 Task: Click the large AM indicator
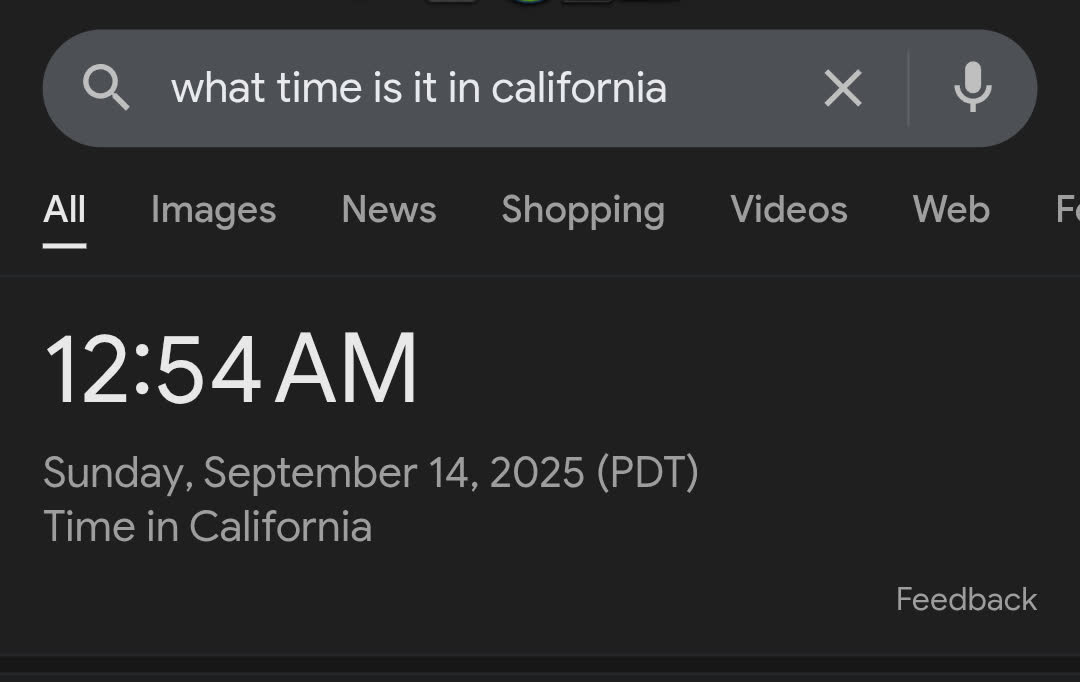[x=346, y=369]
